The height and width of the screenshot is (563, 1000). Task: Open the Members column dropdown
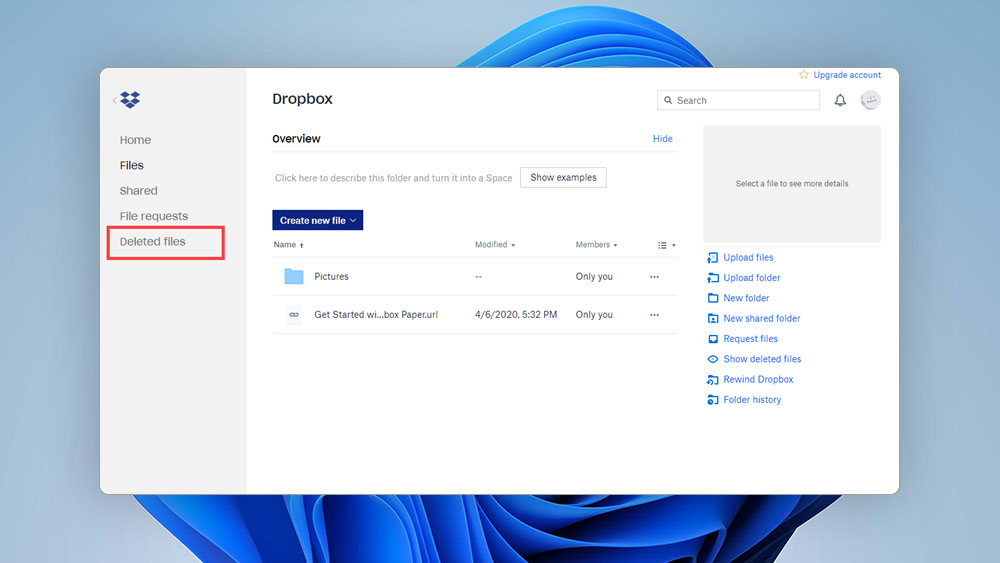(596, 245)
